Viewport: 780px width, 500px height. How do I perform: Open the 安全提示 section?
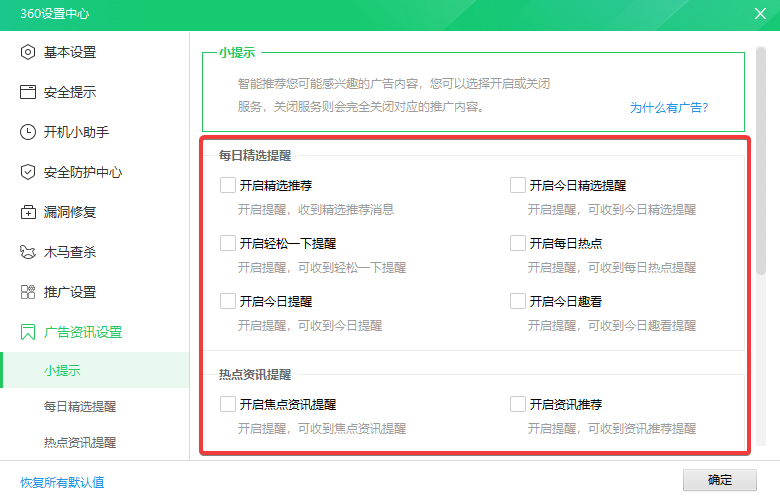point(70,92)
